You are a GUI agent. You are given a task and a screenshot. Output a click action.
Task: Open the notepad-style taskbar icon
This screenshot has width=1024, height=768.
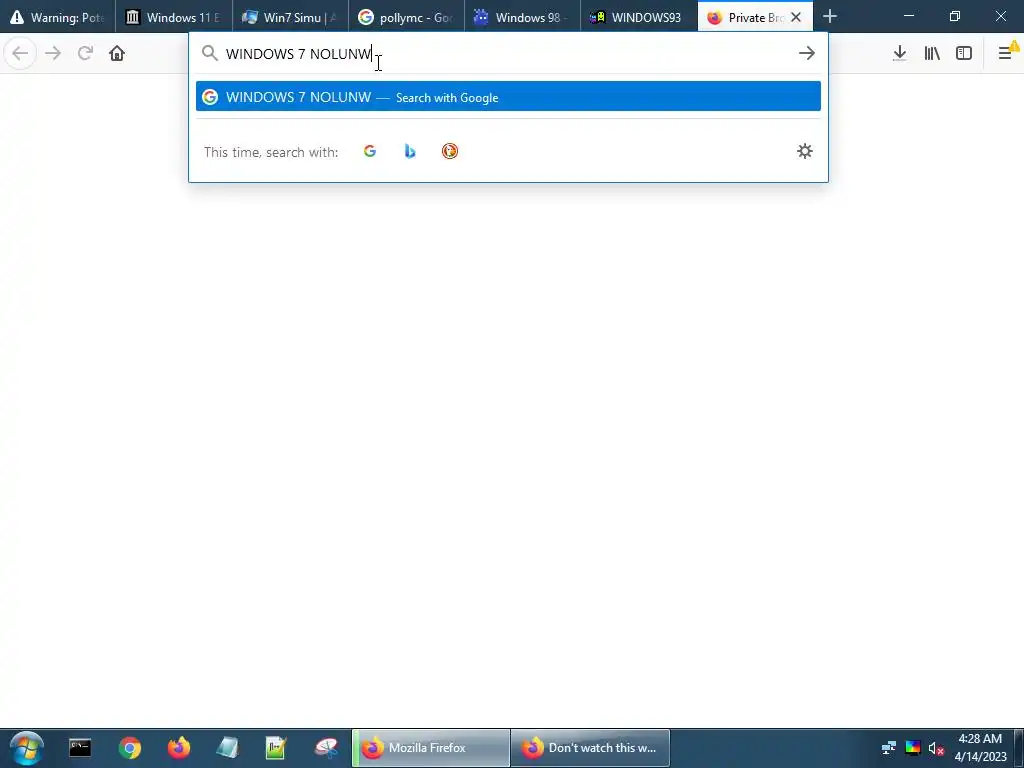[227, 748]
